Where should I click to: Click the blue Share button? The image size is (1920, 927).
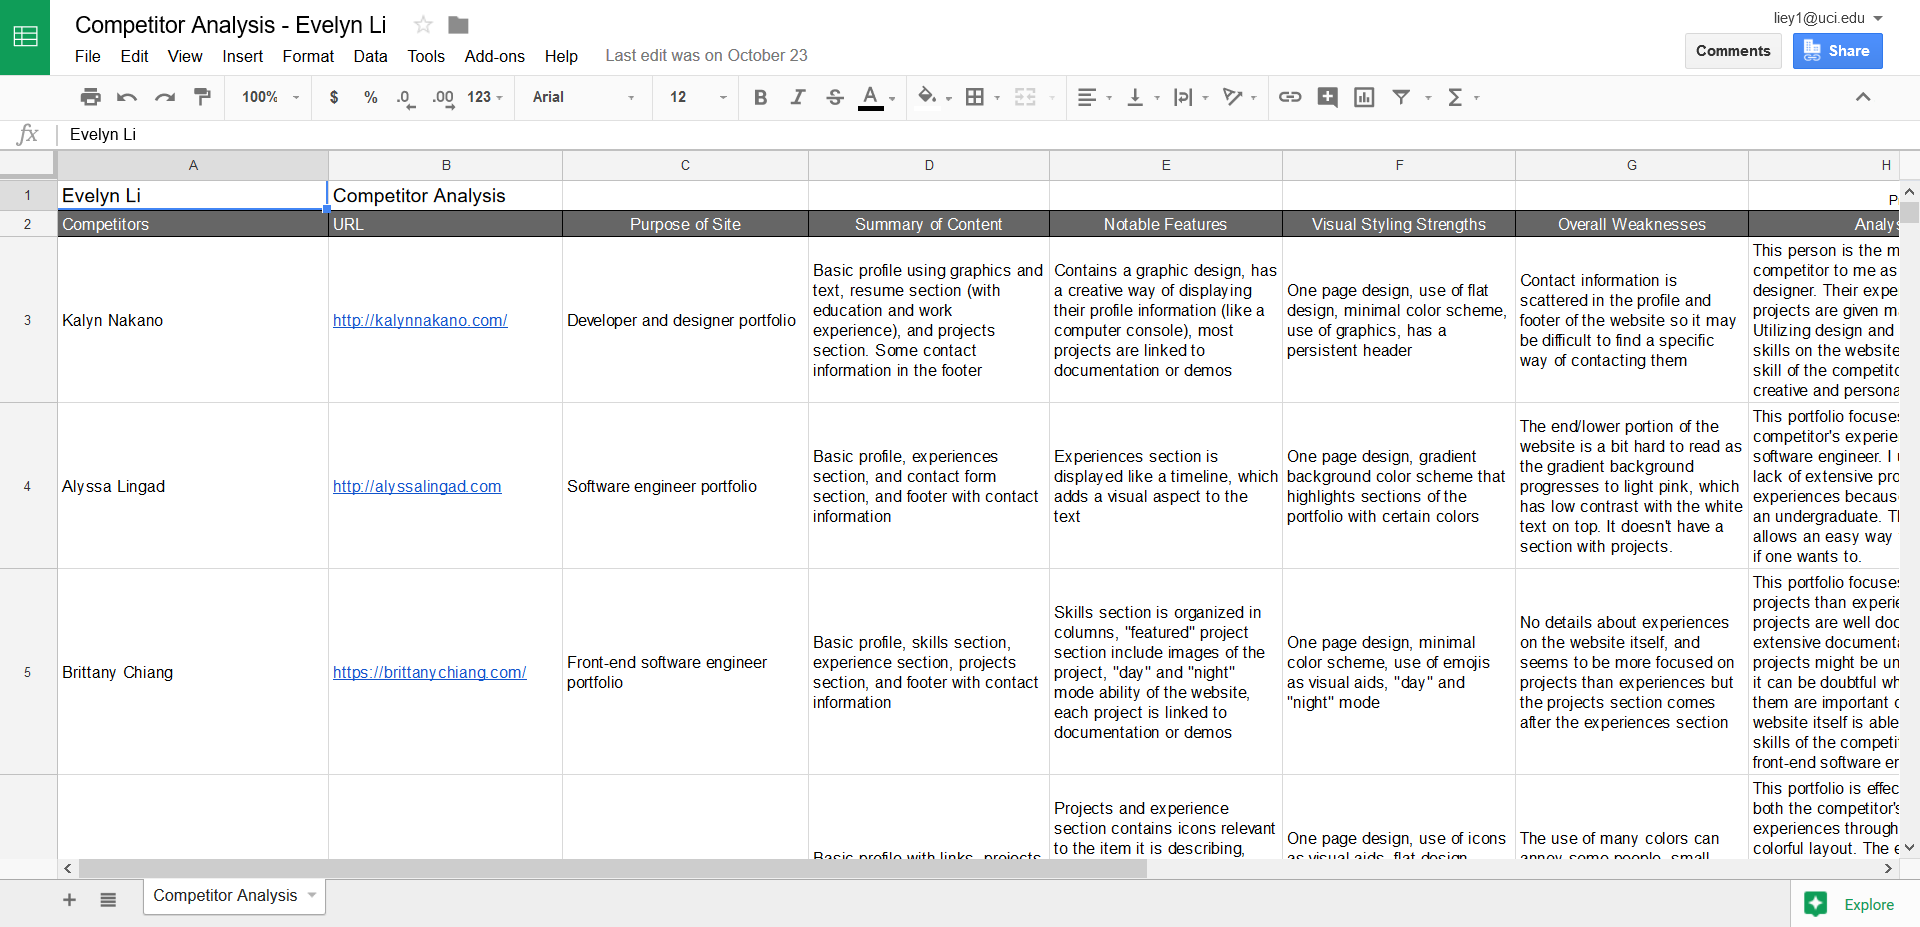coord(1837,51)
